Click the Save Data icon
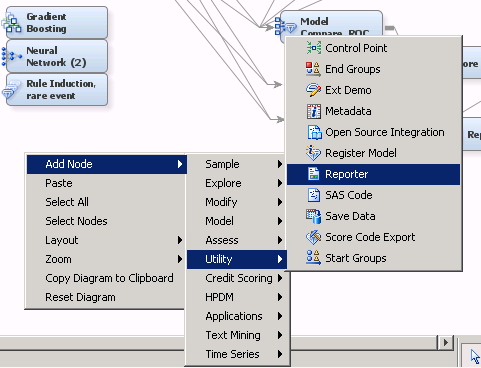This screenshot has width=481, height=368. 313,216
